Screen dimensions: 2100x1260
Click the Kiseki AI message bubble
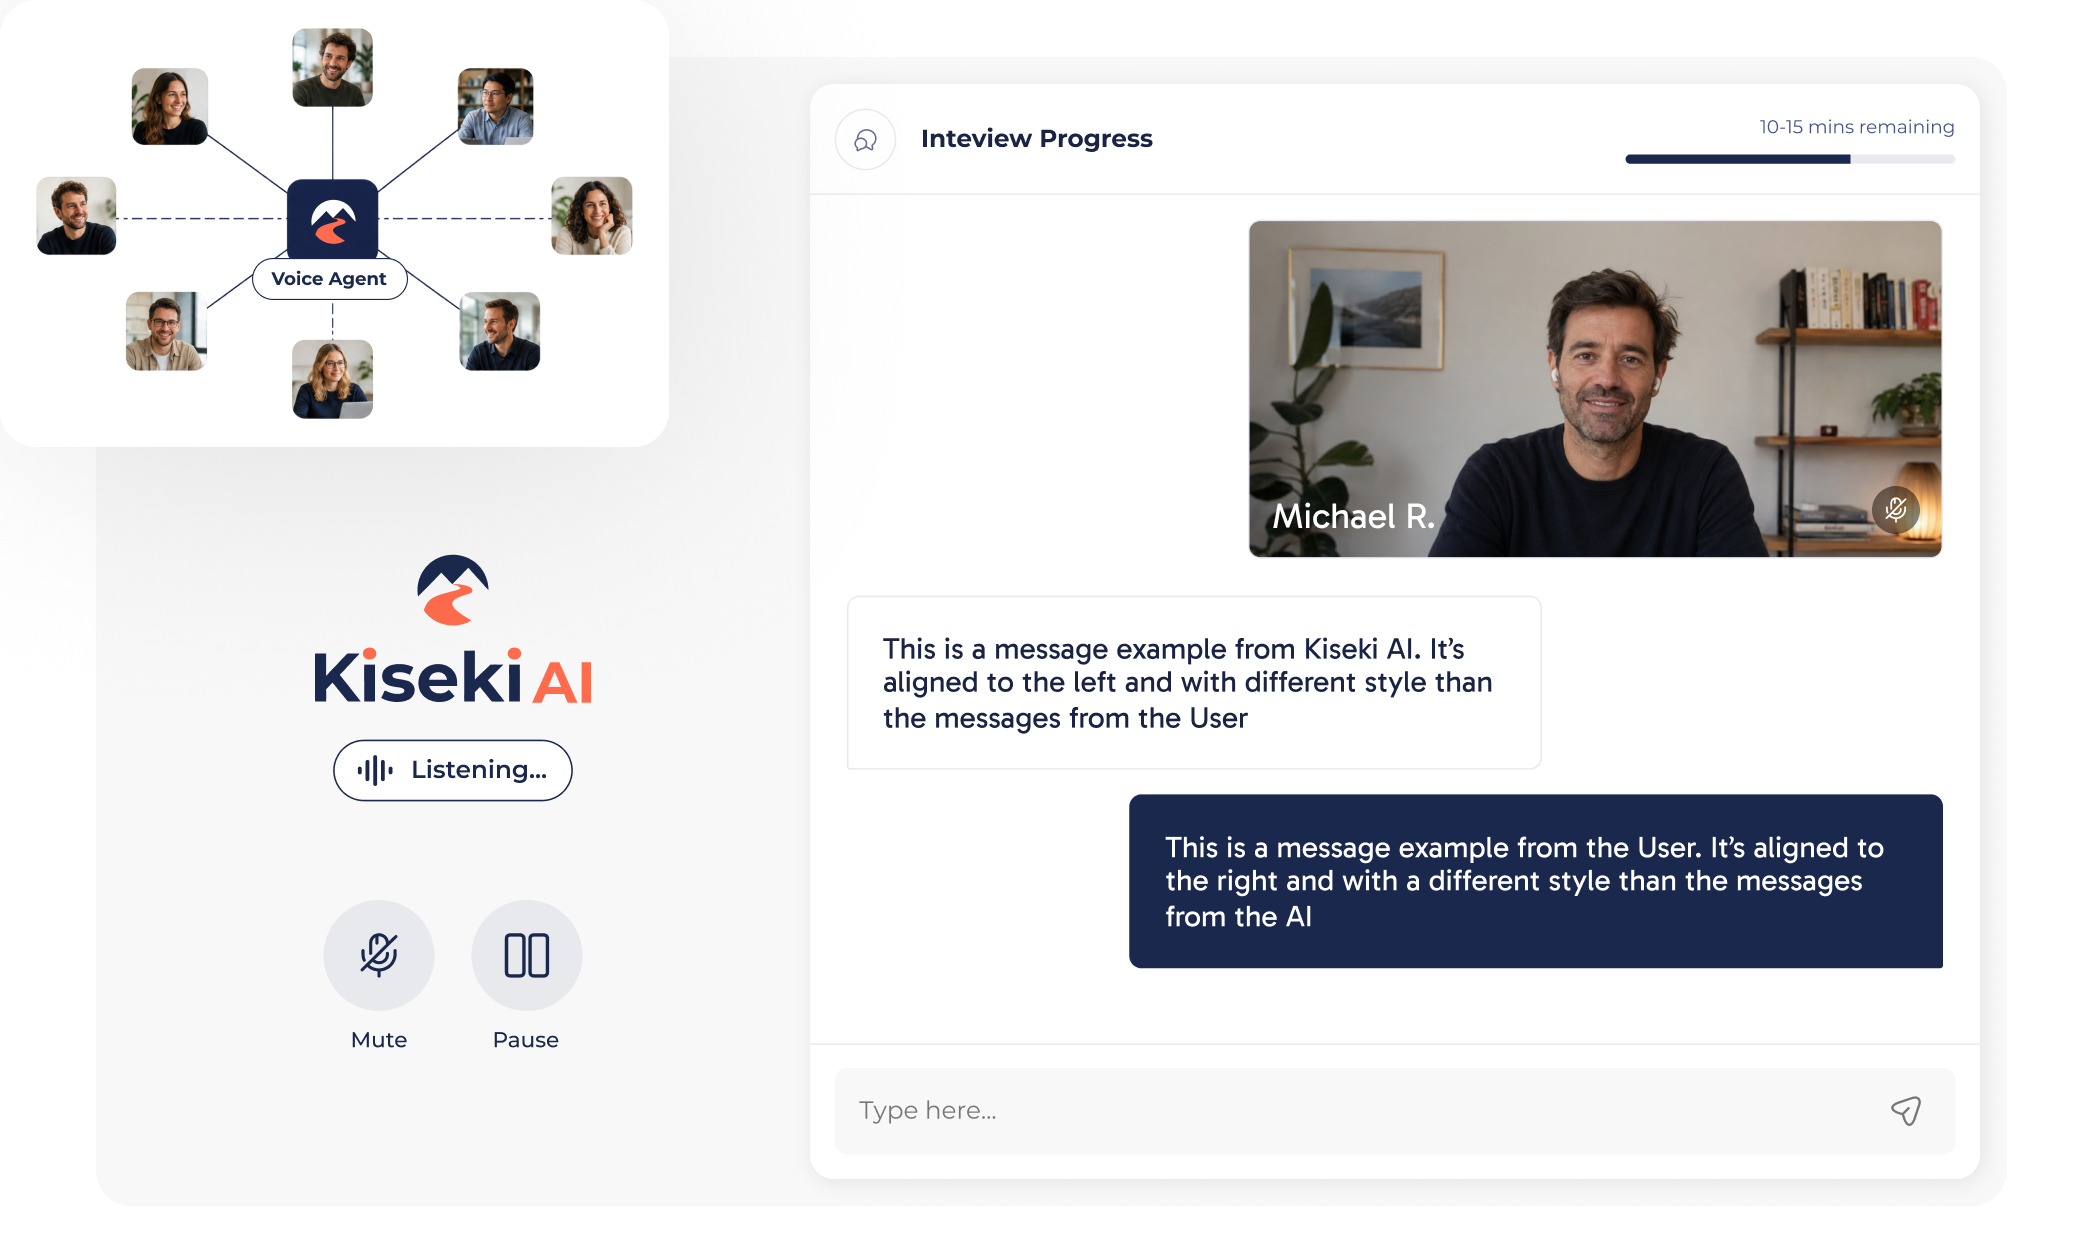(1194, 683)
